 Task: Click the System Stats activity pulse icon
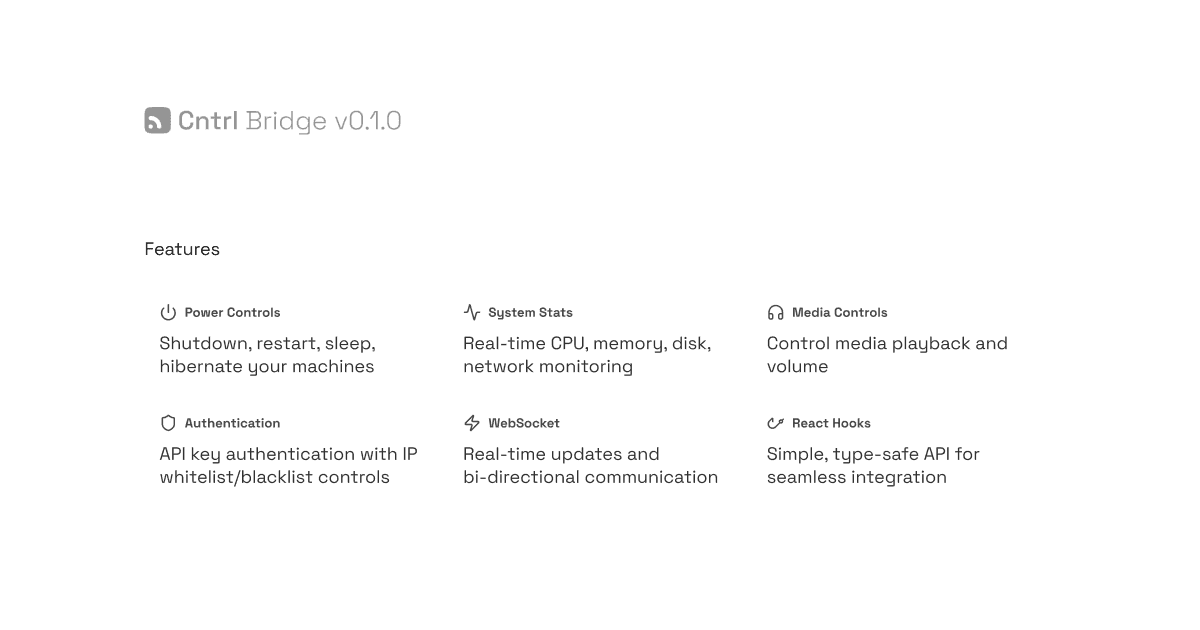pyautogui.click(x=472, y=313)
